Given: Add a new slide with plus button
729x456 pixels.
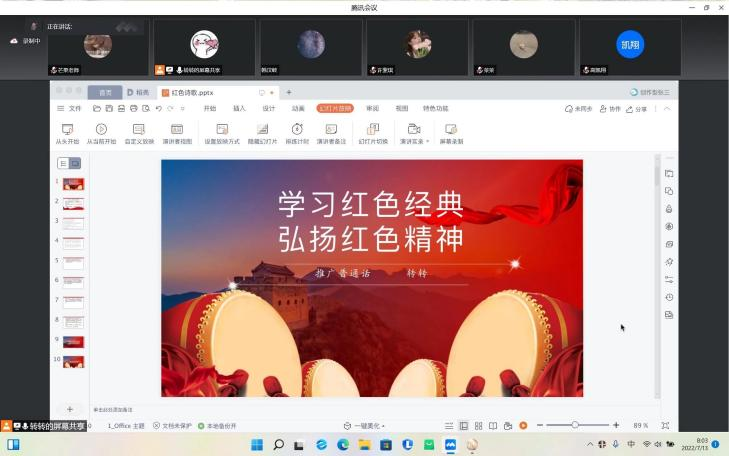Looking at the screenshot, I should [x=69, y=409].
